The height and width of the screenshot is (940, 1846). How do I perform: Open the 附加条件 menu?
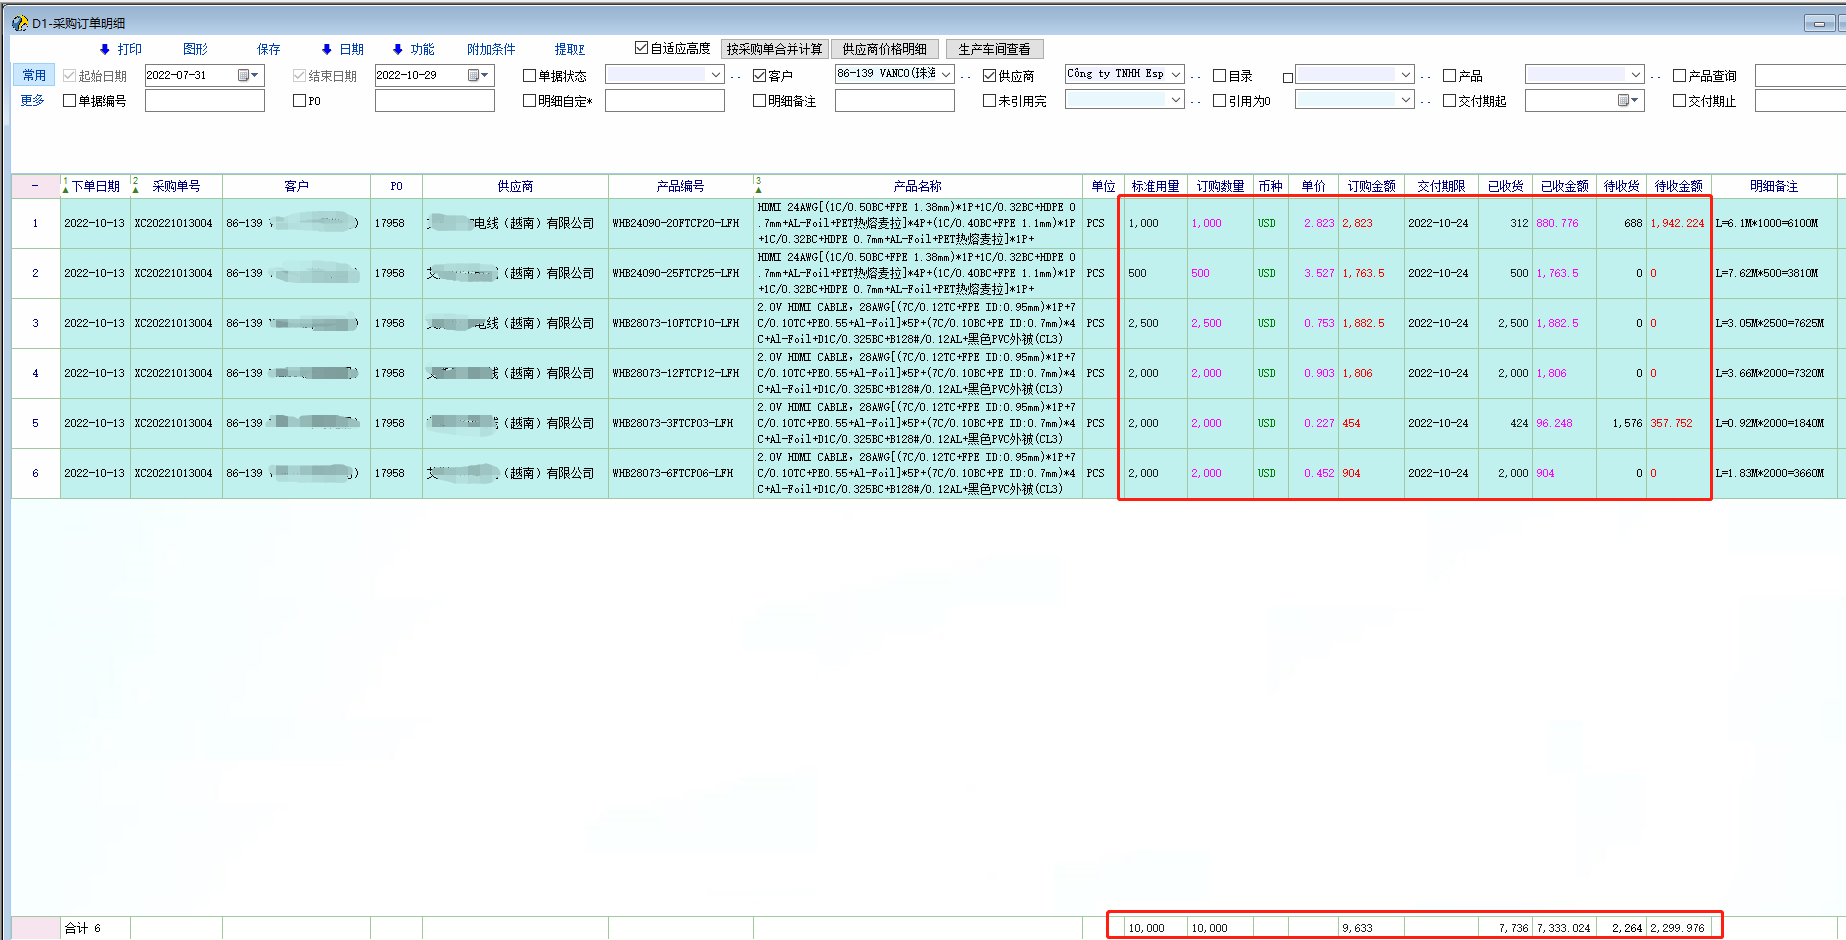[x=491, y=49]
